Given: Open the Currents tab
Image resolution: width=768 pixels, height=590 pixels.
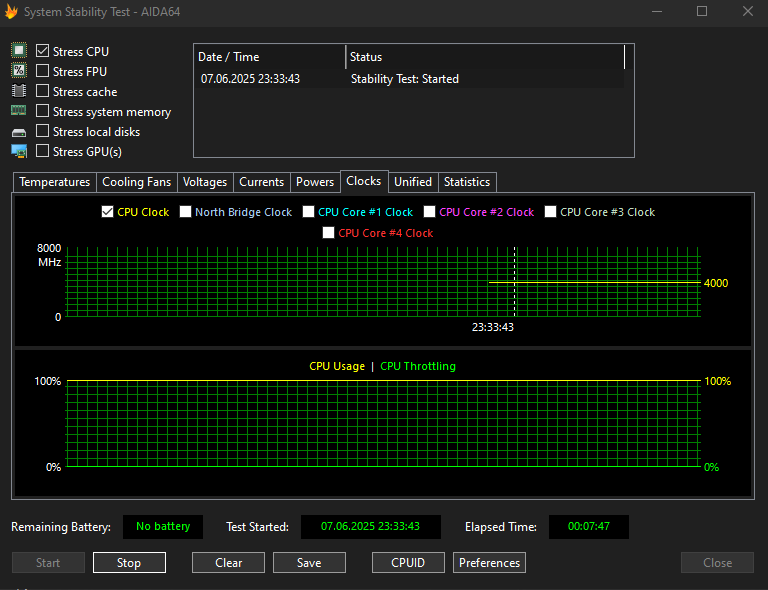Looking at the screenshot, I should point(262,182).
